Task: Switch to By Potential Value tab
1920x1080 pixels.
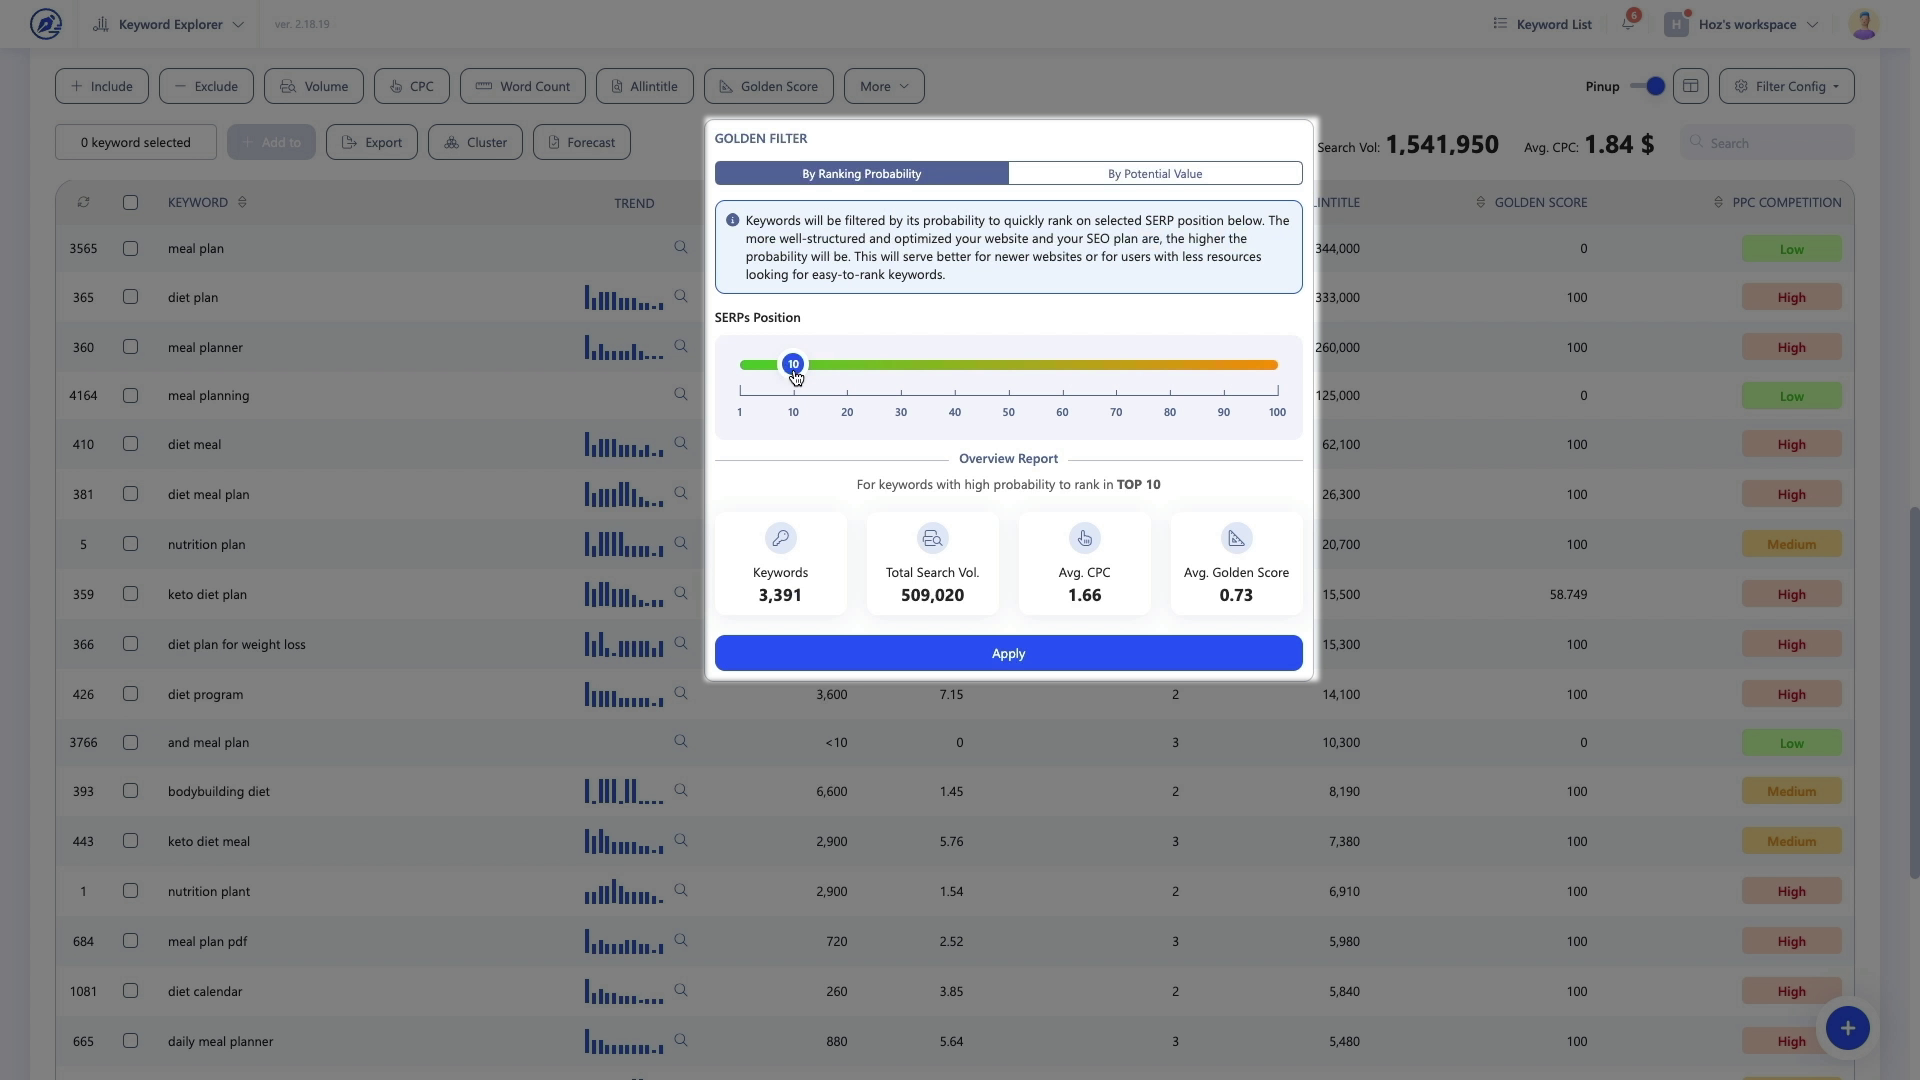Action: pyautogui.click(x=1155, y=174)
